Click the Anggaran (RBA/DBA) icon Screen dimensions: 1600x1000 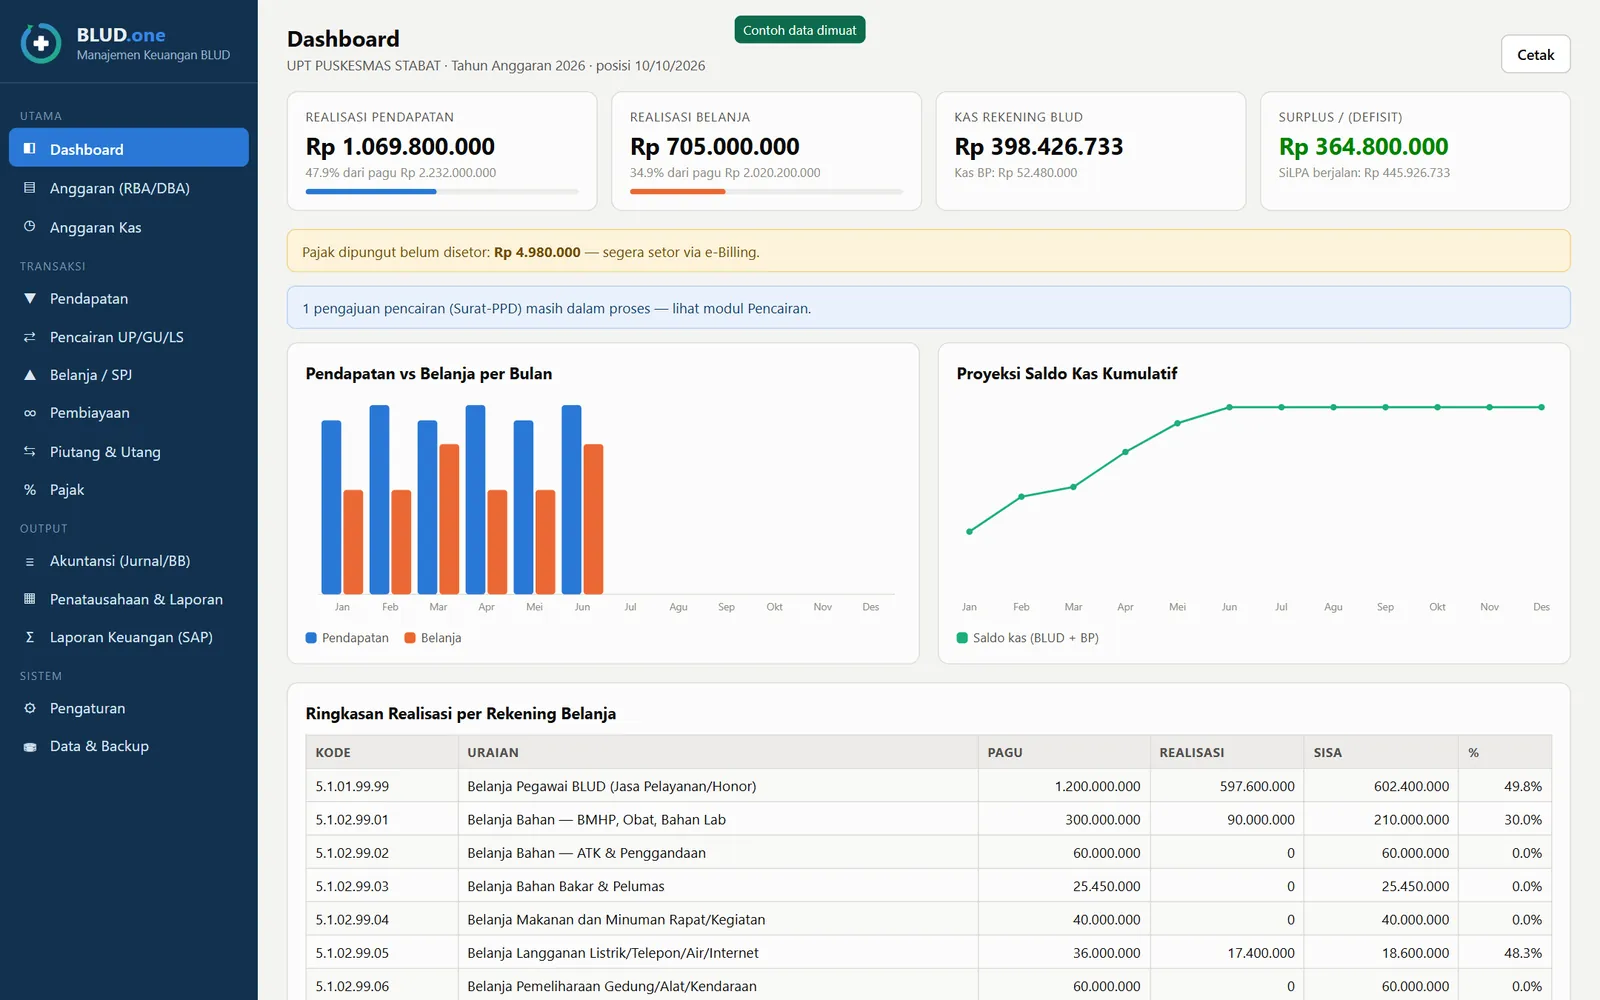(30, 188)
